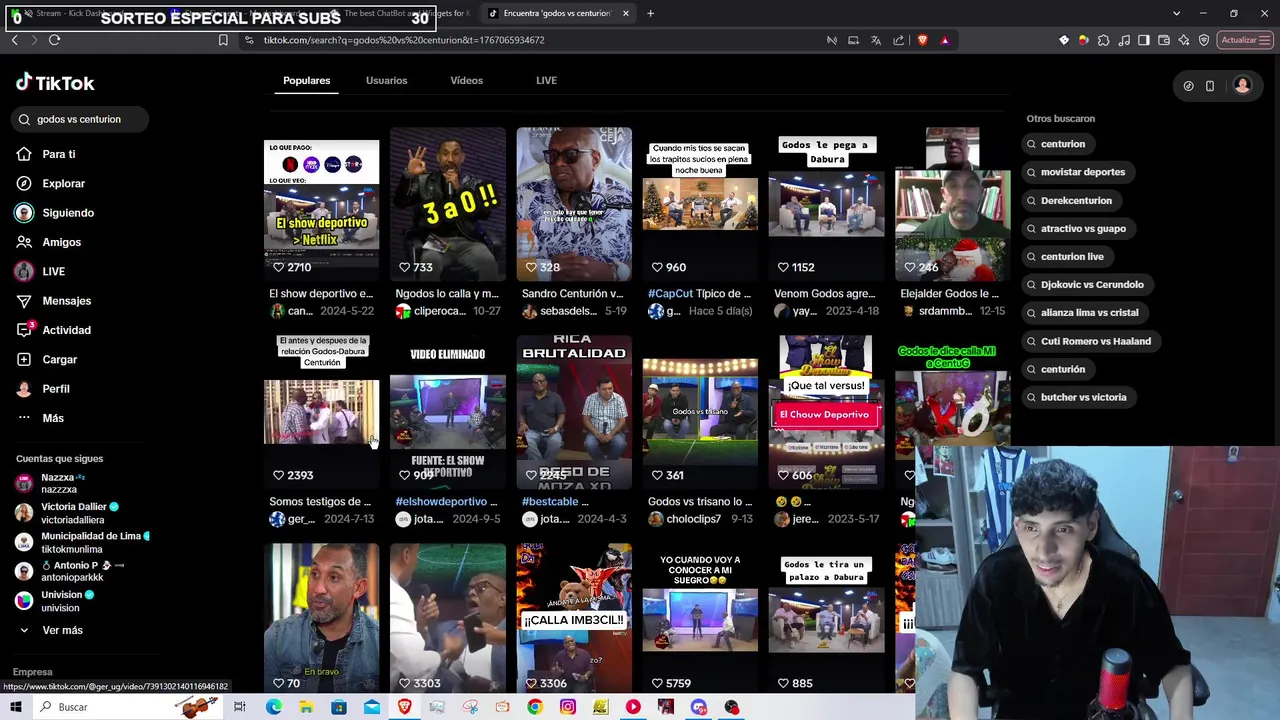Open the Explorar section in sidebar

point(63,183)
